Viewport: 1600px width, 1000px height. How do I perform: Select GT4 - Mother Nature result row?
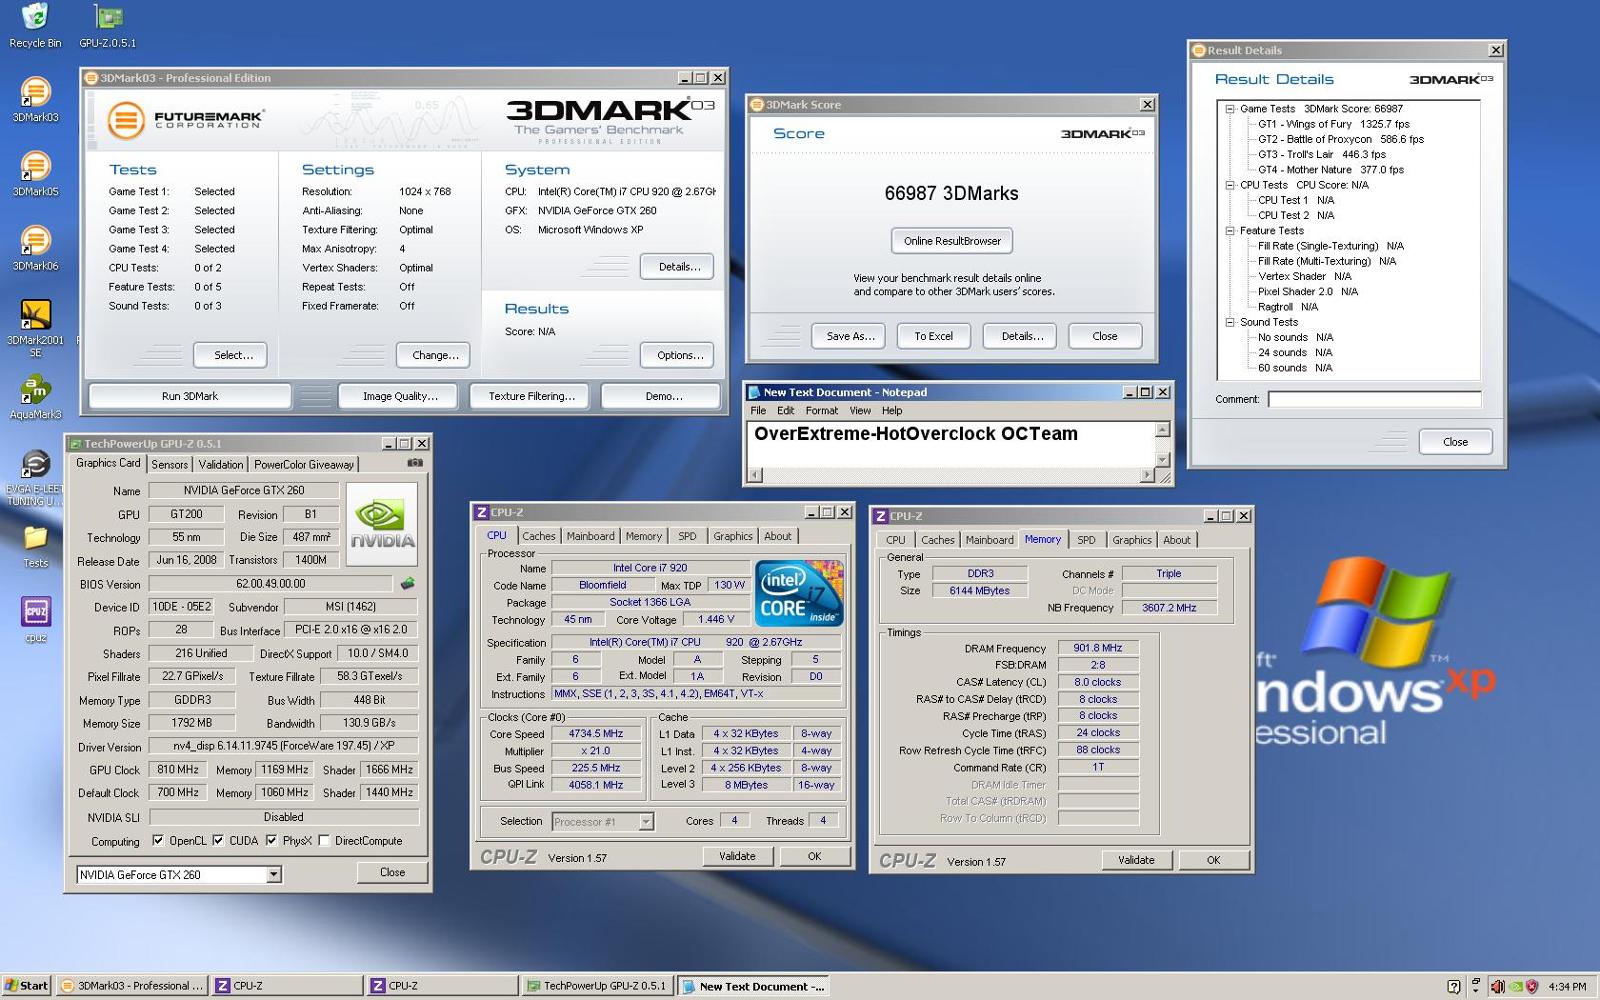(x=1331, y=170)
